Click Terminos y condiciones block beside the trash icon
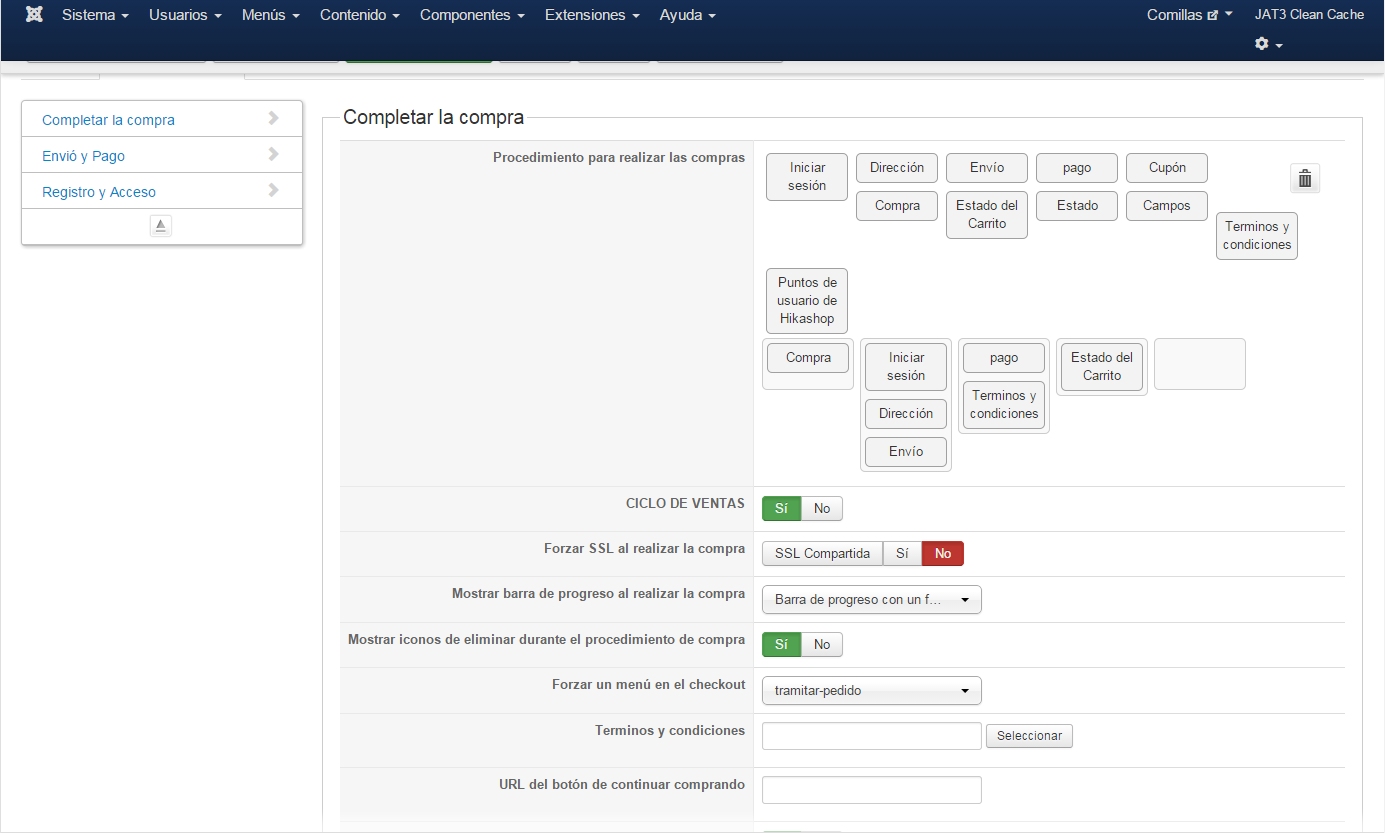This screenshot has height=833, width=1385. click(1257, 235)
